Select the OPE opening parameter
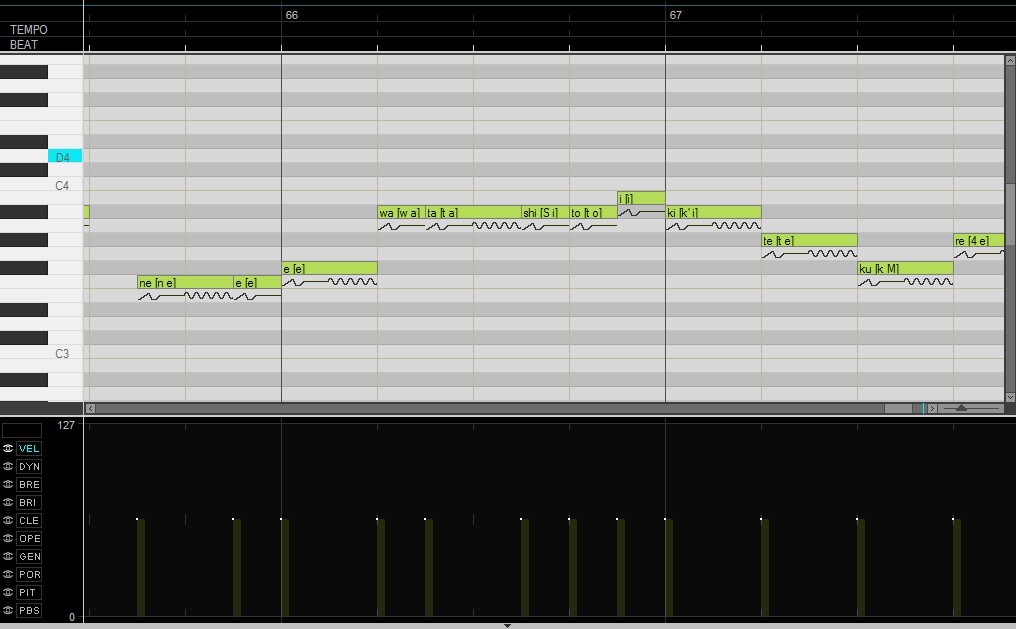Image resolution: width=1016 pixels, height=629 pixels. (29, 538)
